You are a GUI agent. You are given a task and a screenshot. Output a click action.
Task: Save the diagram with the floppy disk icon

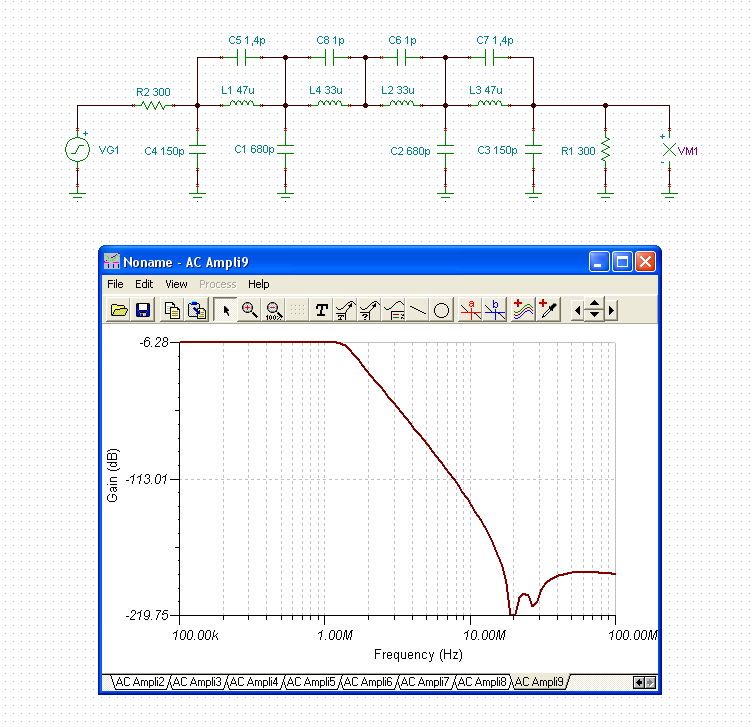click(143, 310)
